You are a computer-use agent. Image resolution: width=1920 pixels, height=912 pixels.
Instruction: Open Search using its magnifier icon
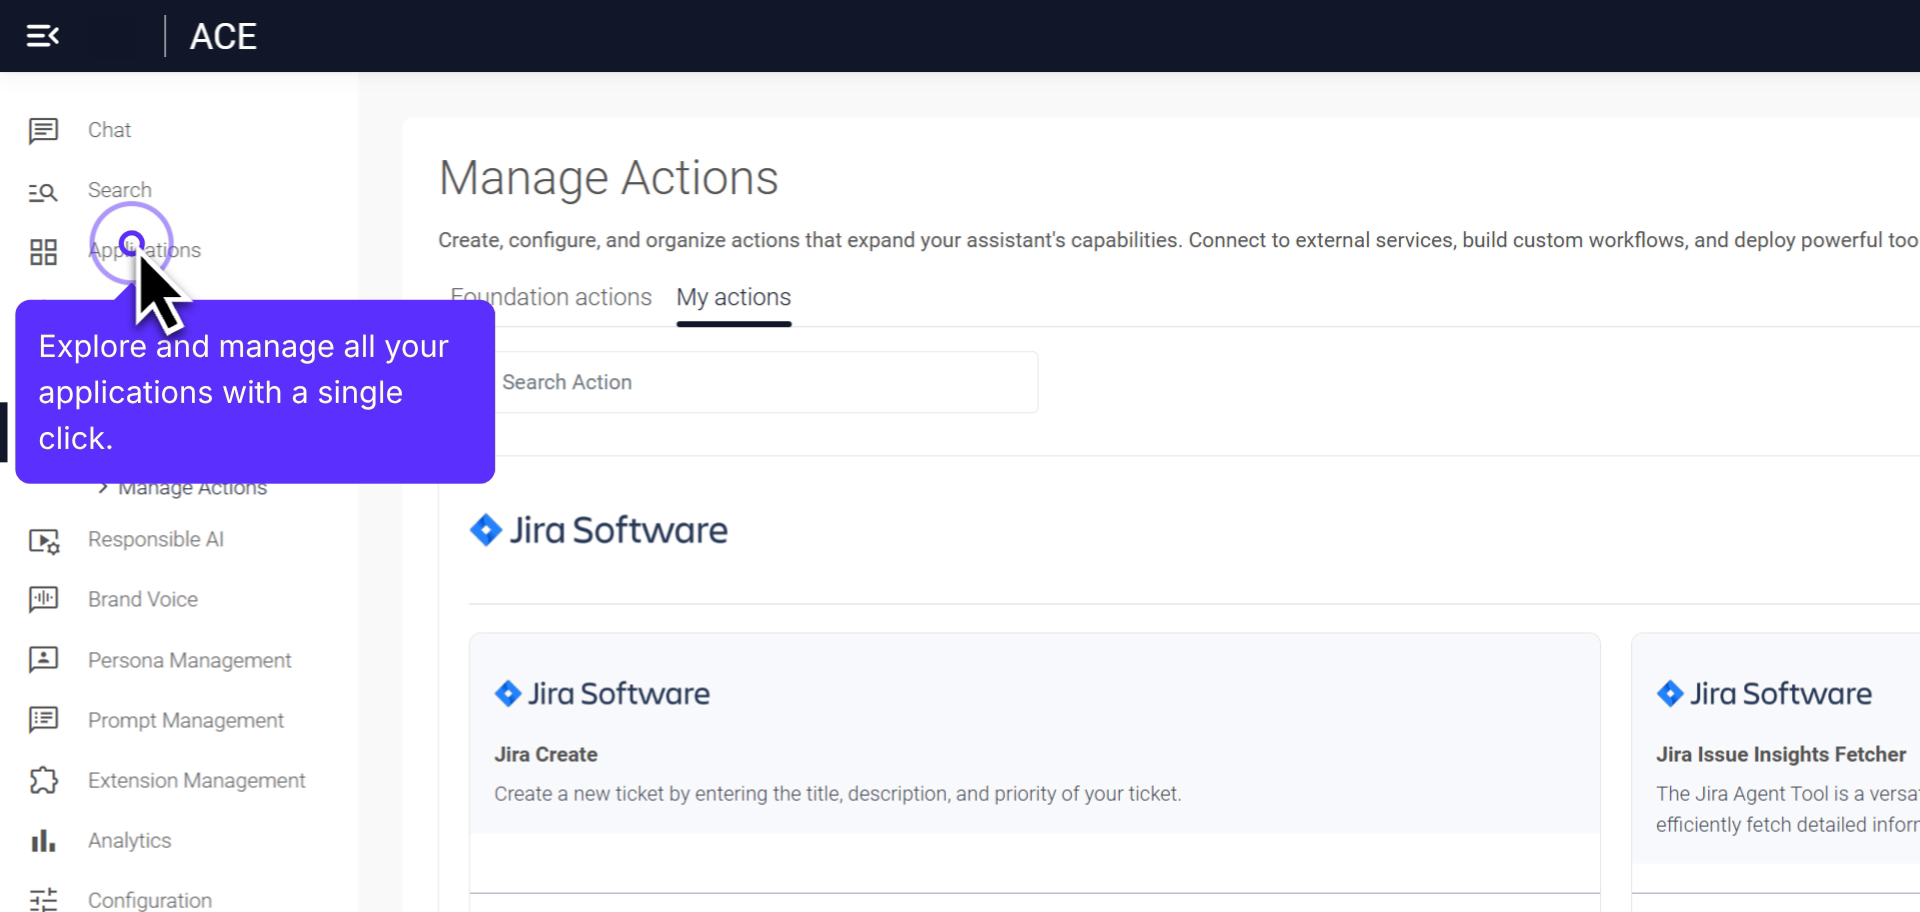pos(43,191)
